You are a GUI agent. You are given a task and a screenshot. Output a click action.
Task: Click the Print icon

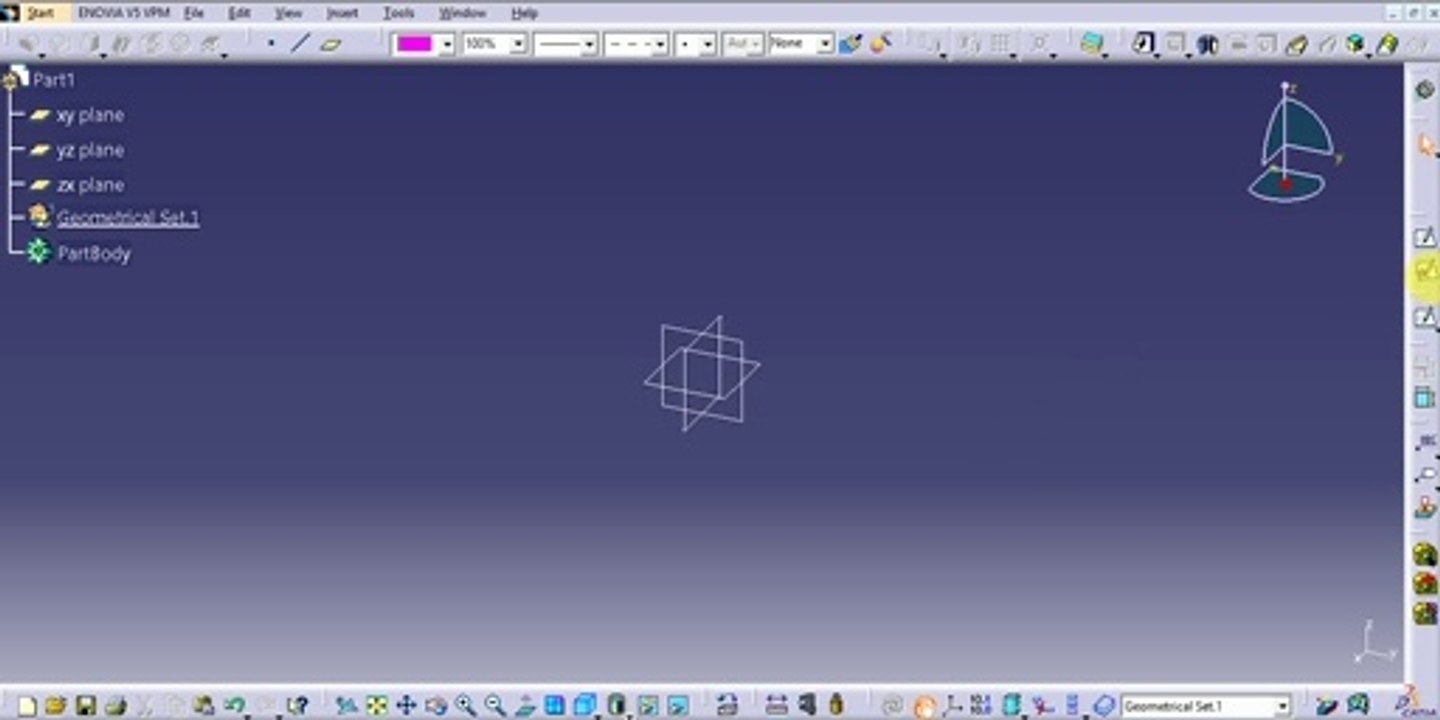click(116, 705)
